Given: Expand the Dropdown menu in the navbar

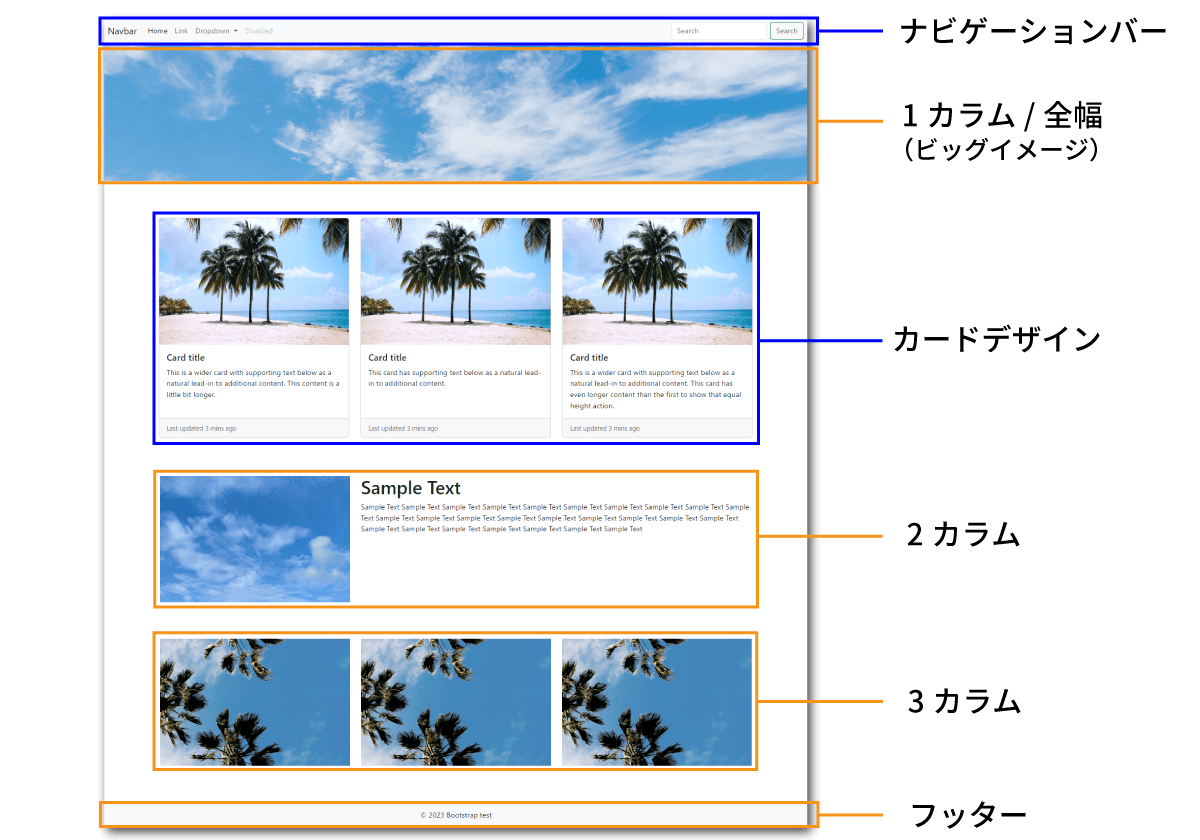Looking at the screenshot, I should coord(216,31).
